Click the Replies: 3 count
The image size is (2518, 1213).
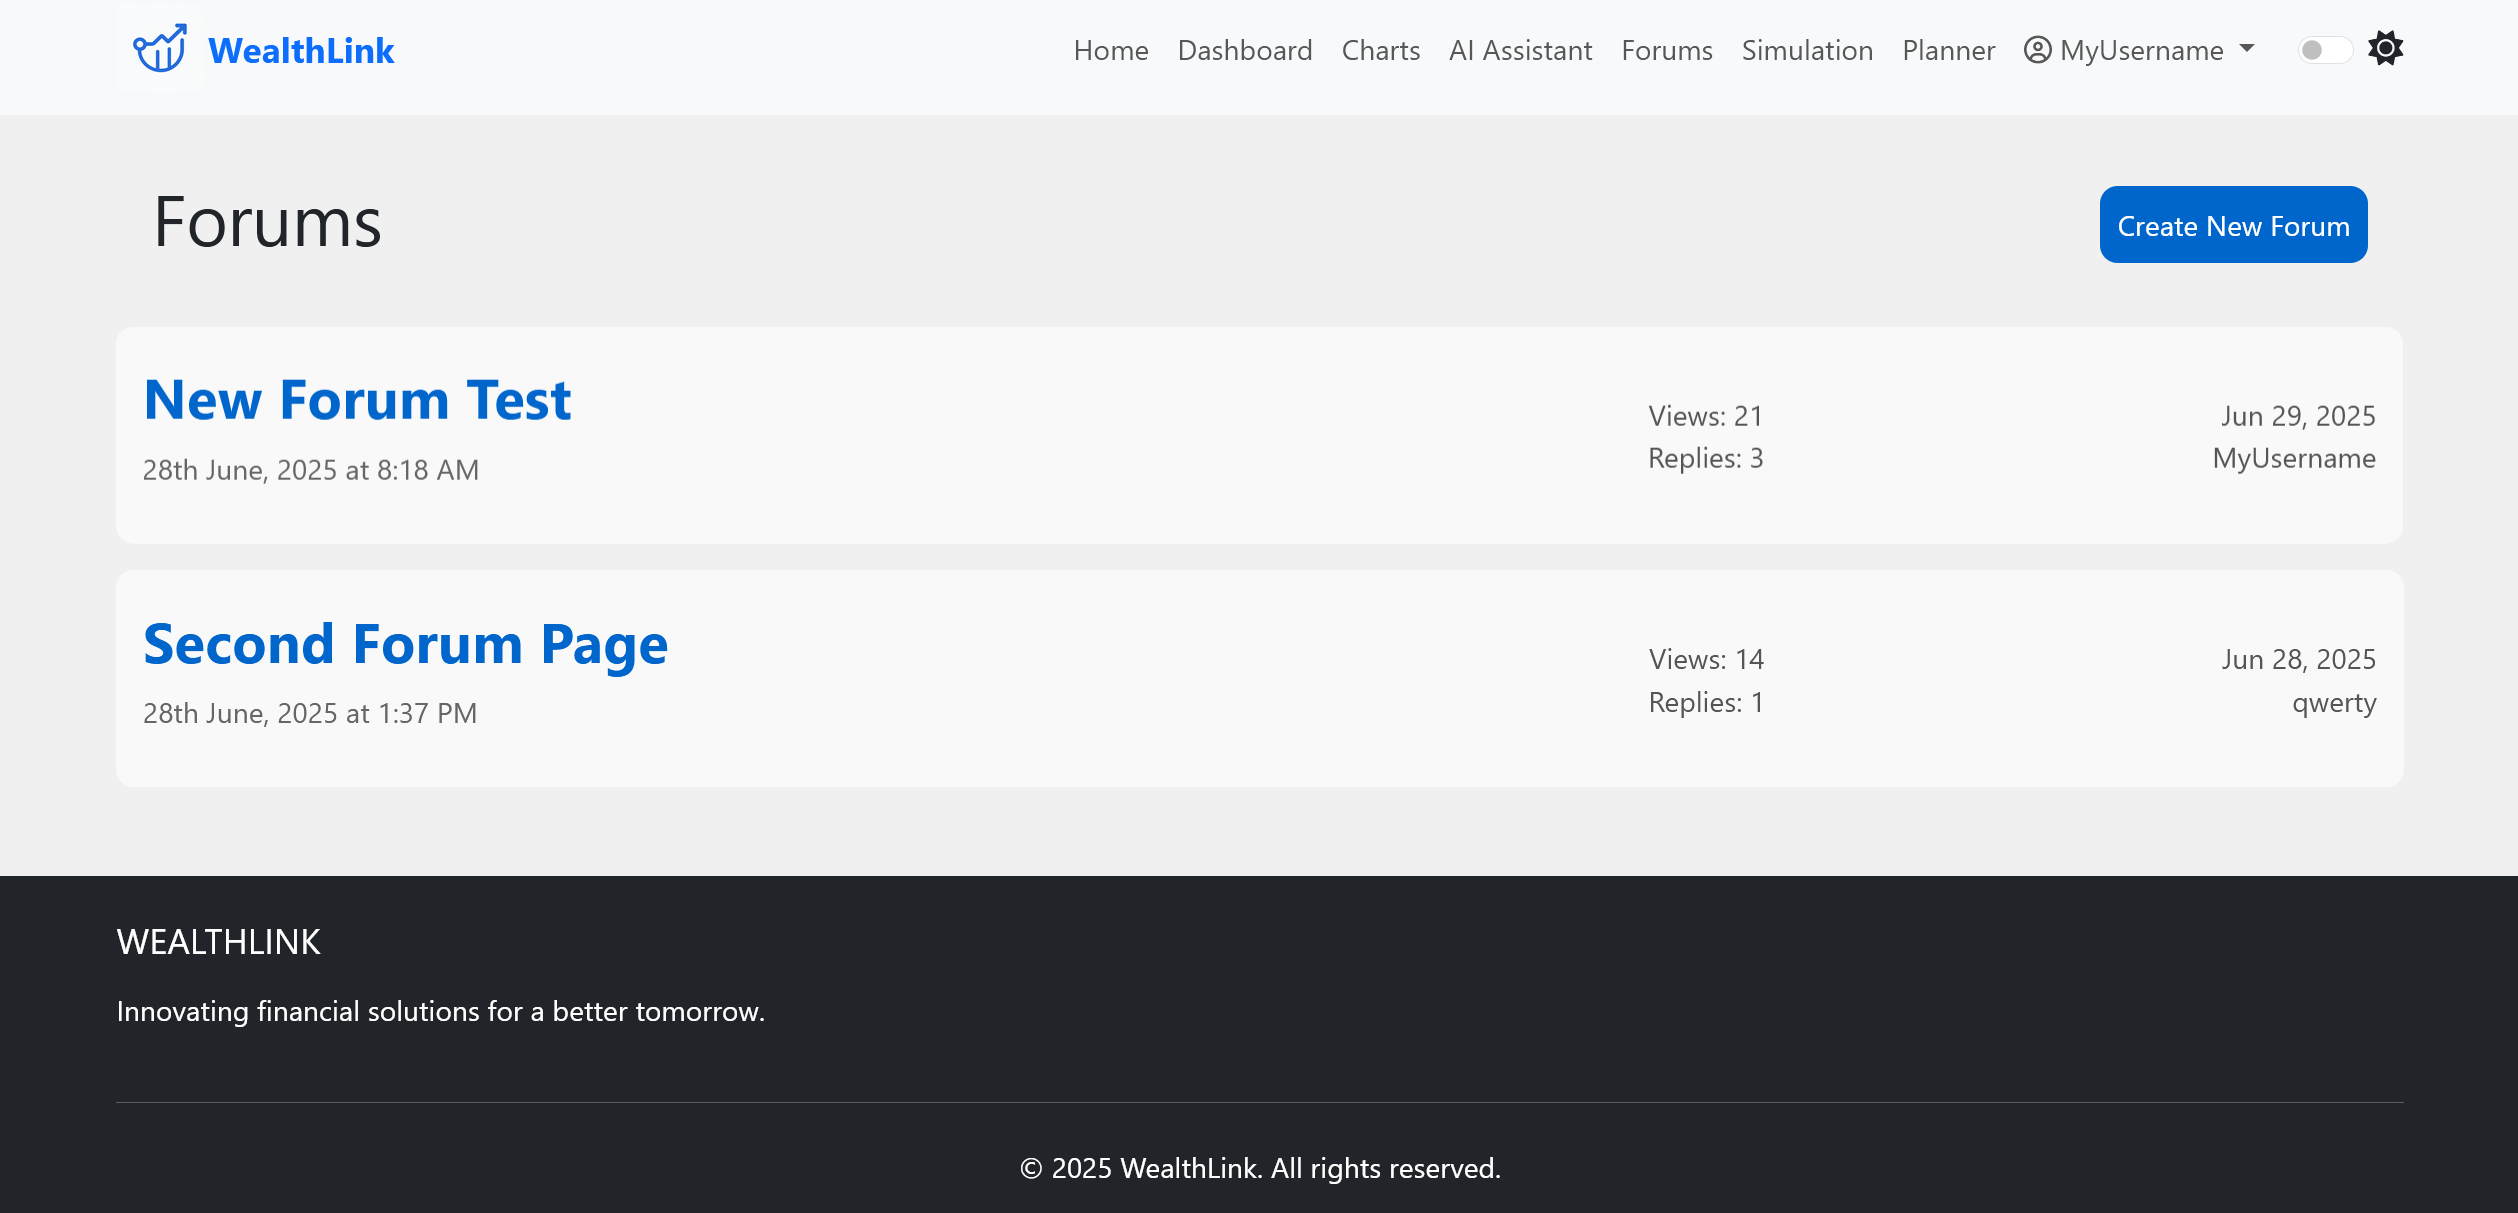click(1705, 458)
